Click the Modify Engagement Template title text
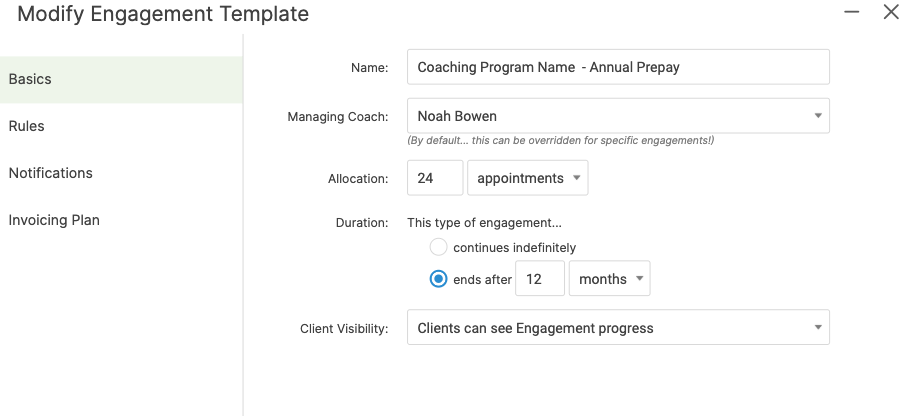 pyautogui.click(x=163, y=14)
